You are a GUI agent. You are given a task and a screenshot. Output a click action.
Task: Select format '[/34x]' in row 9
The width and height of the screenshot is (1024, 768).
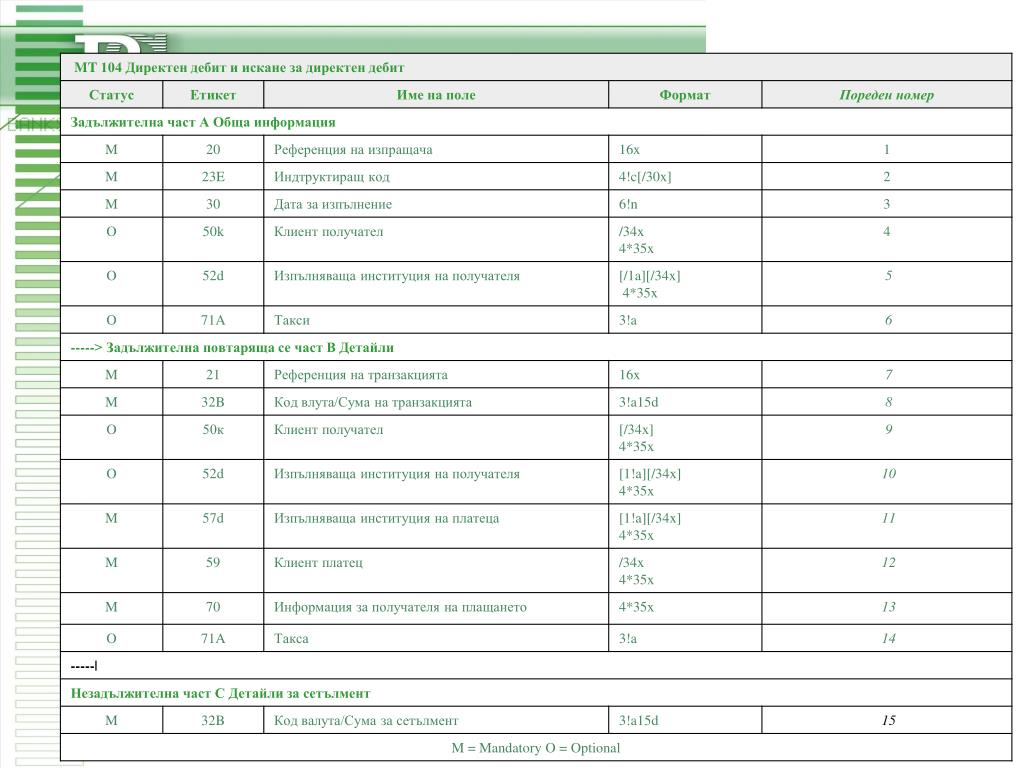[635, 430]
